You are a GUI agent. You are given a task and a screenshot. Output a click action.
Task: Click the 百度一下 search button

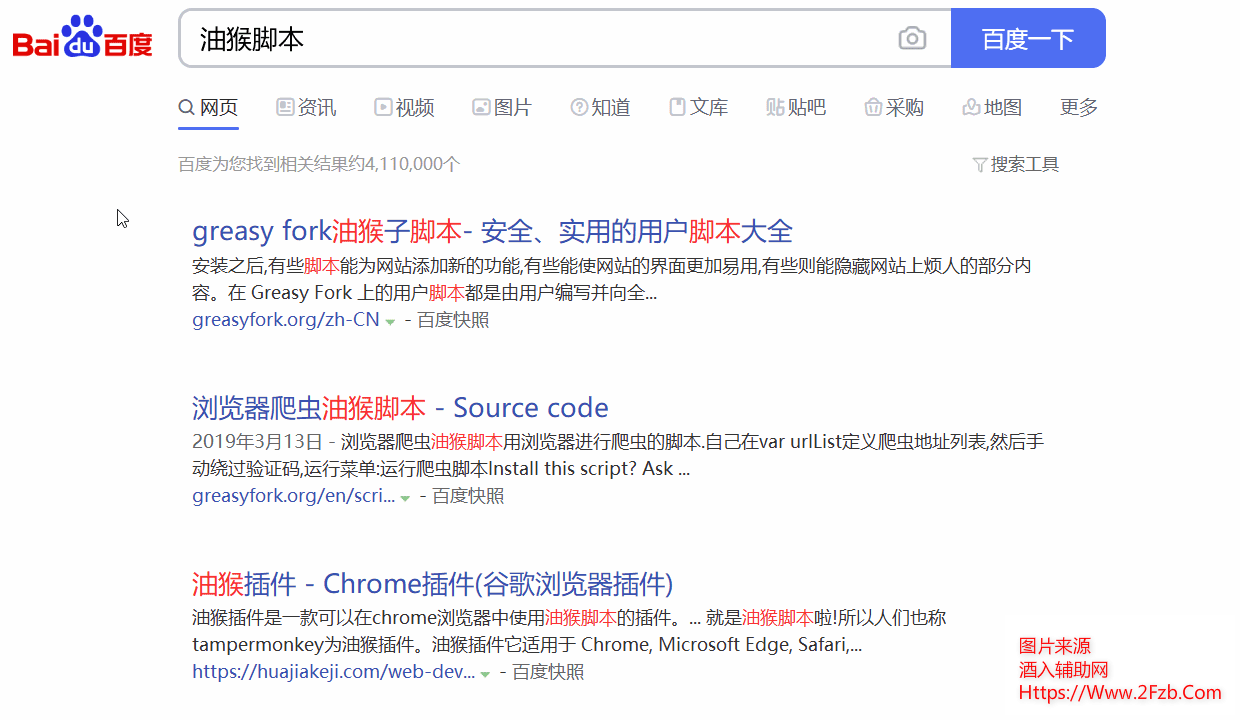tap(1028, 39)
